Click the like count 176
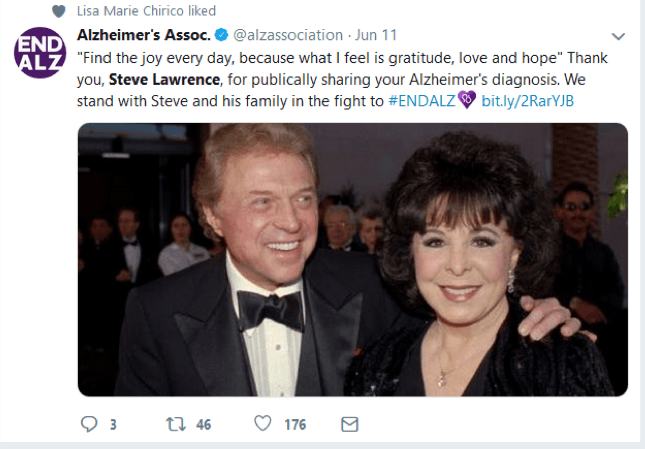The width and height of the screenshot is (645, 449). (x=295, y=425)
